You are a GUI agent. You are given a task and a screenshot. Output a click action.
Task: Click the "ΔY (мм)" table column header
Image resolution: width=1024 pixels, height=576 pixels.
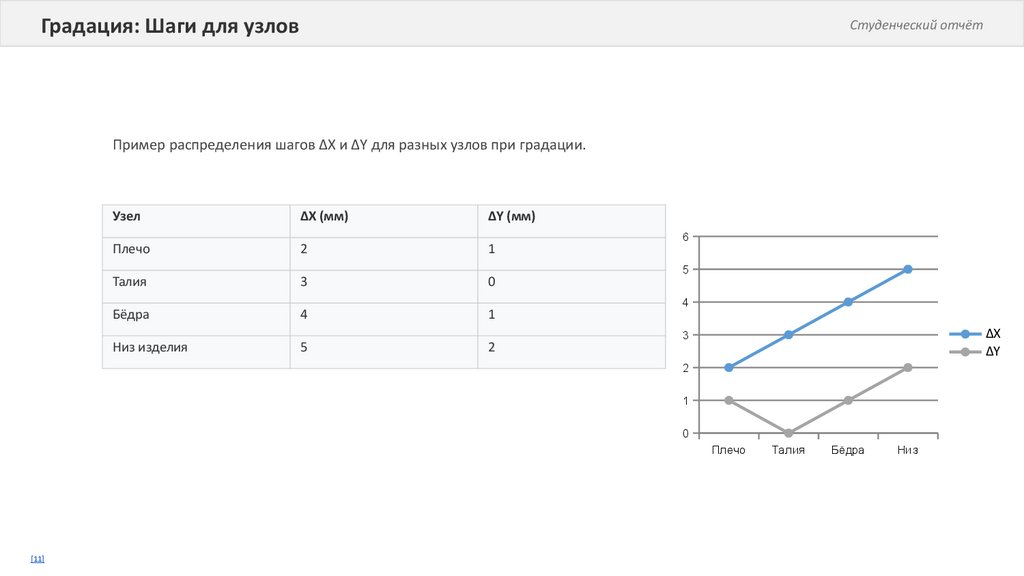(512, 216)
